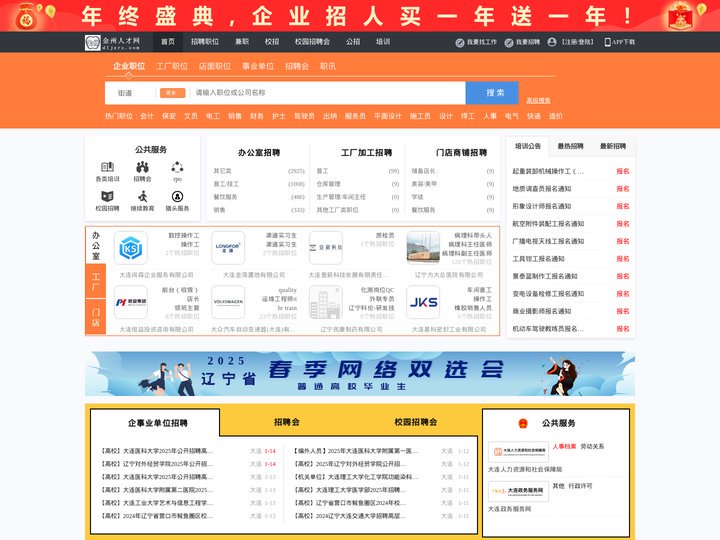Open the 商业摄影师报名通知 notice
Screen dimensions: 720x540
pyautogui.click(x=541, y=311)
